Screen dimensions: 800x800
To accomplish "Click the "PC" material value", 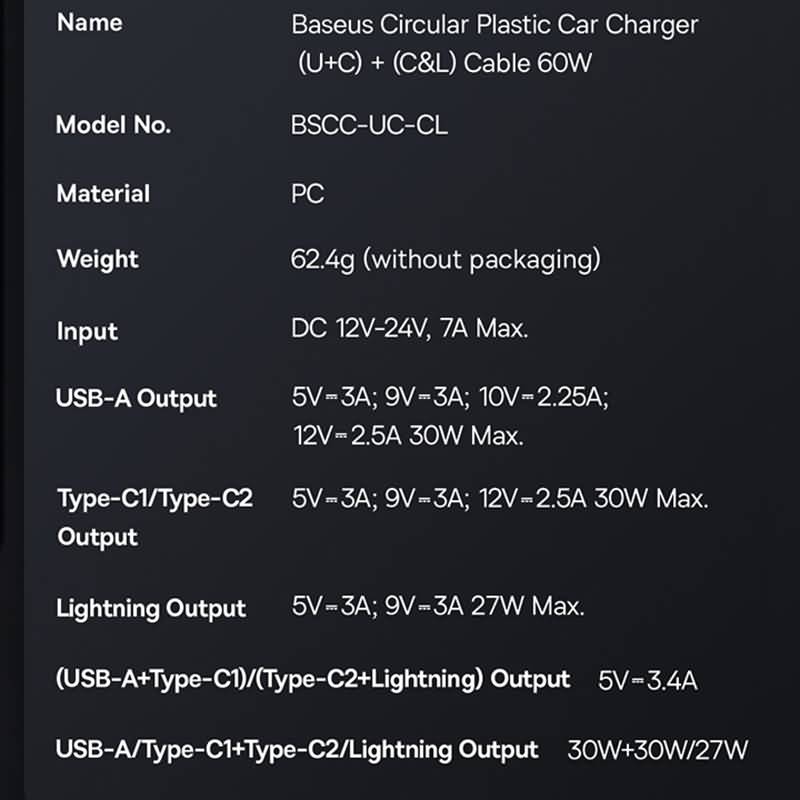I will [307, 193].
